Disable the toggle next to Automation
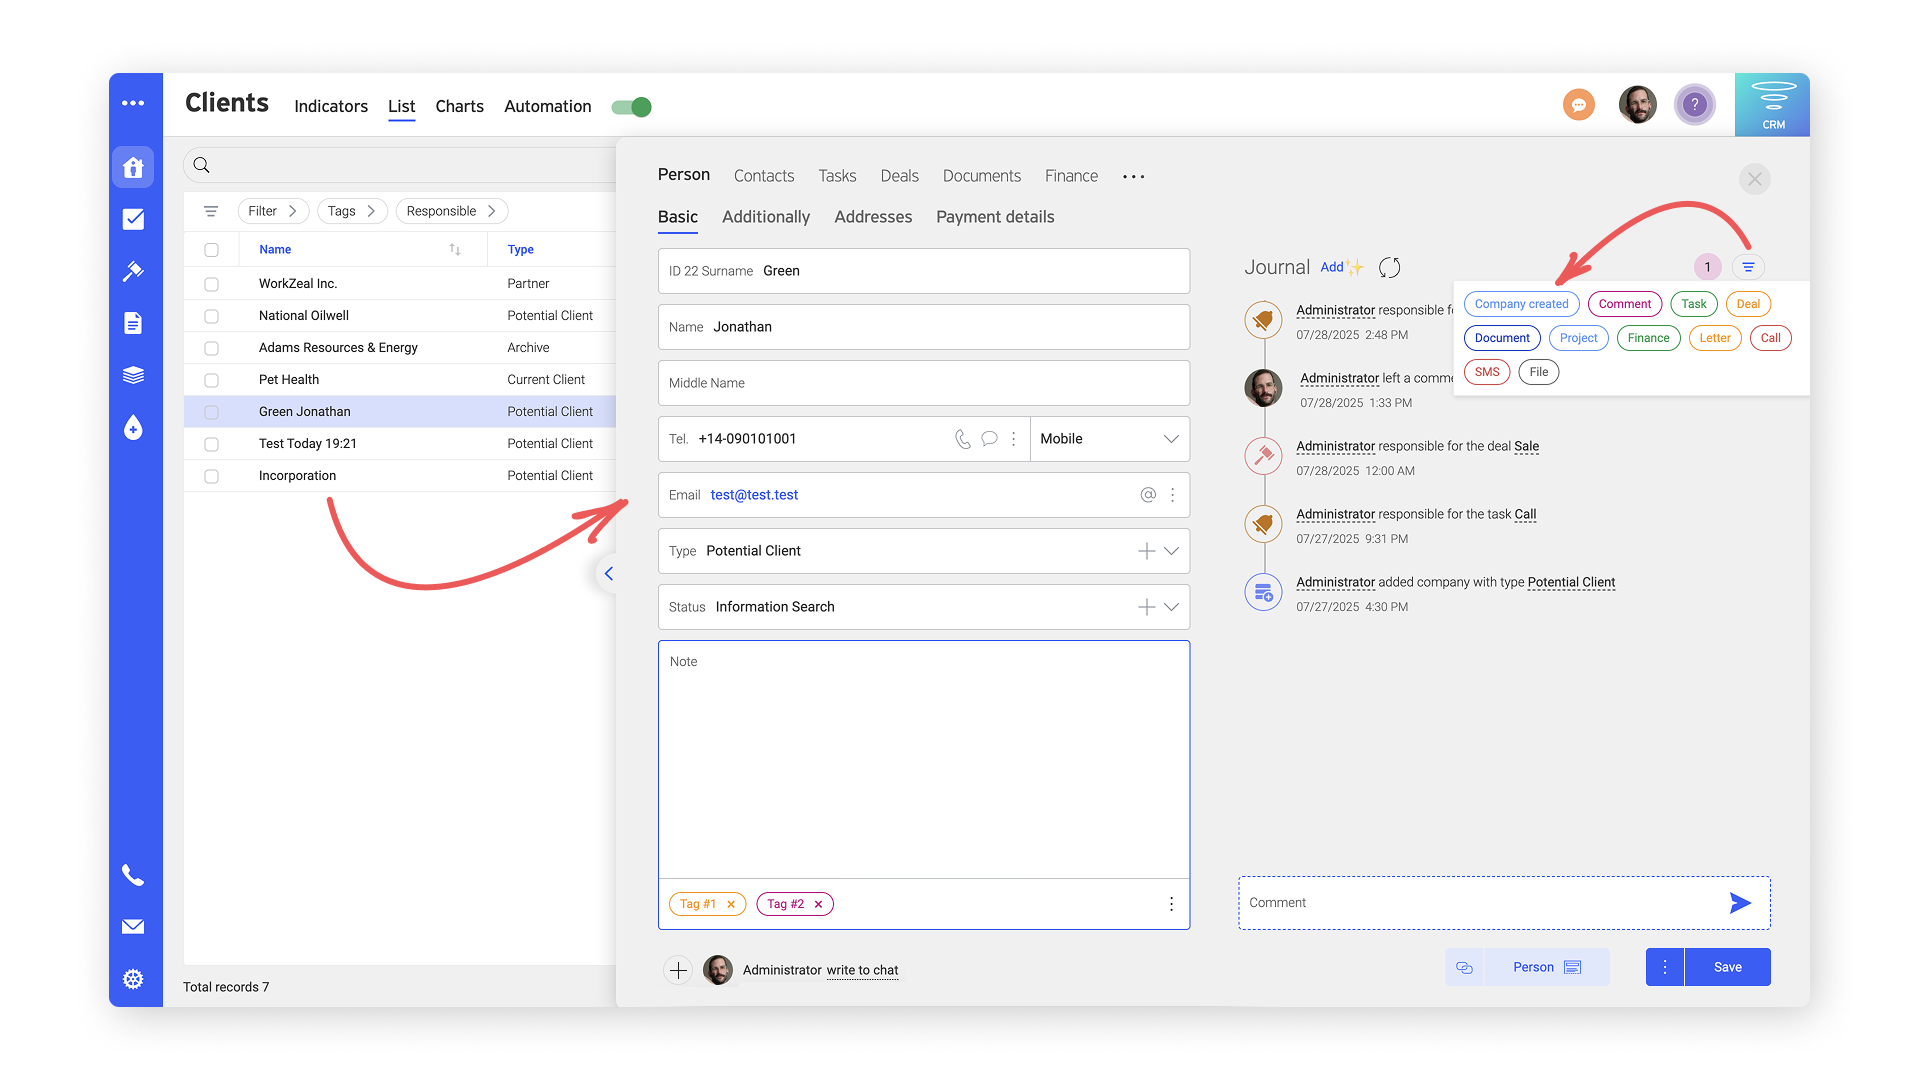 coord(631,107)
